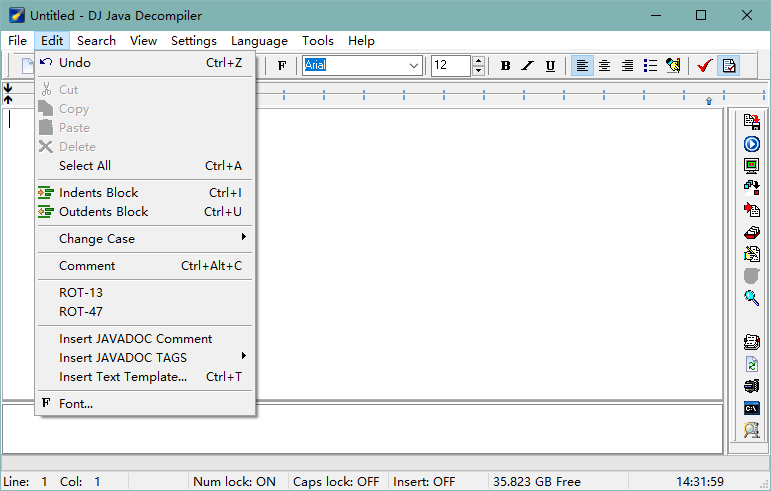This screenshot has height=491, width=771.
Task: Click the down arrow icon left of ruler
Action: [8, 88]
